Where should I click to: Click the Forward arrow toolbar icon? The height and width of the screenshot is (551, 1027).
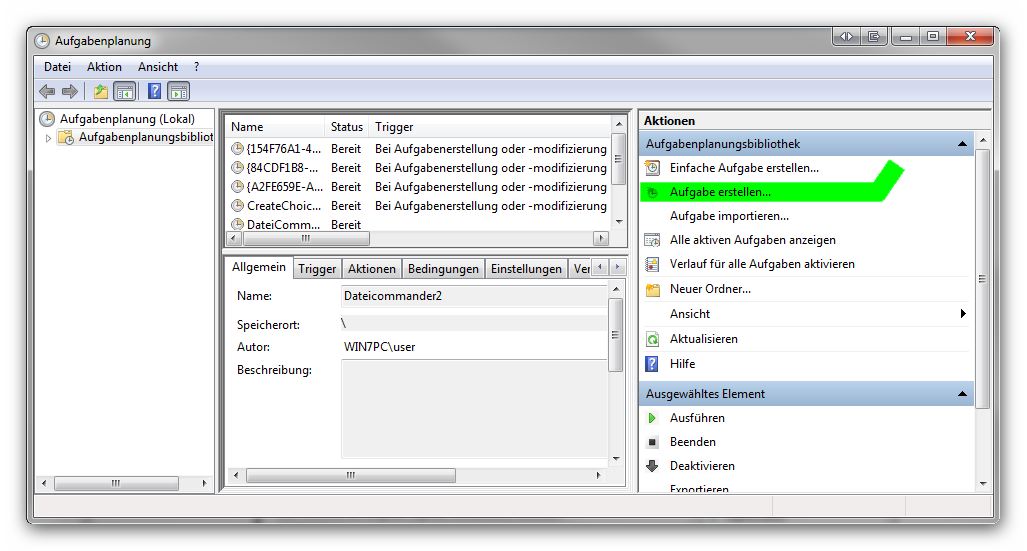[x=70, y=92]
